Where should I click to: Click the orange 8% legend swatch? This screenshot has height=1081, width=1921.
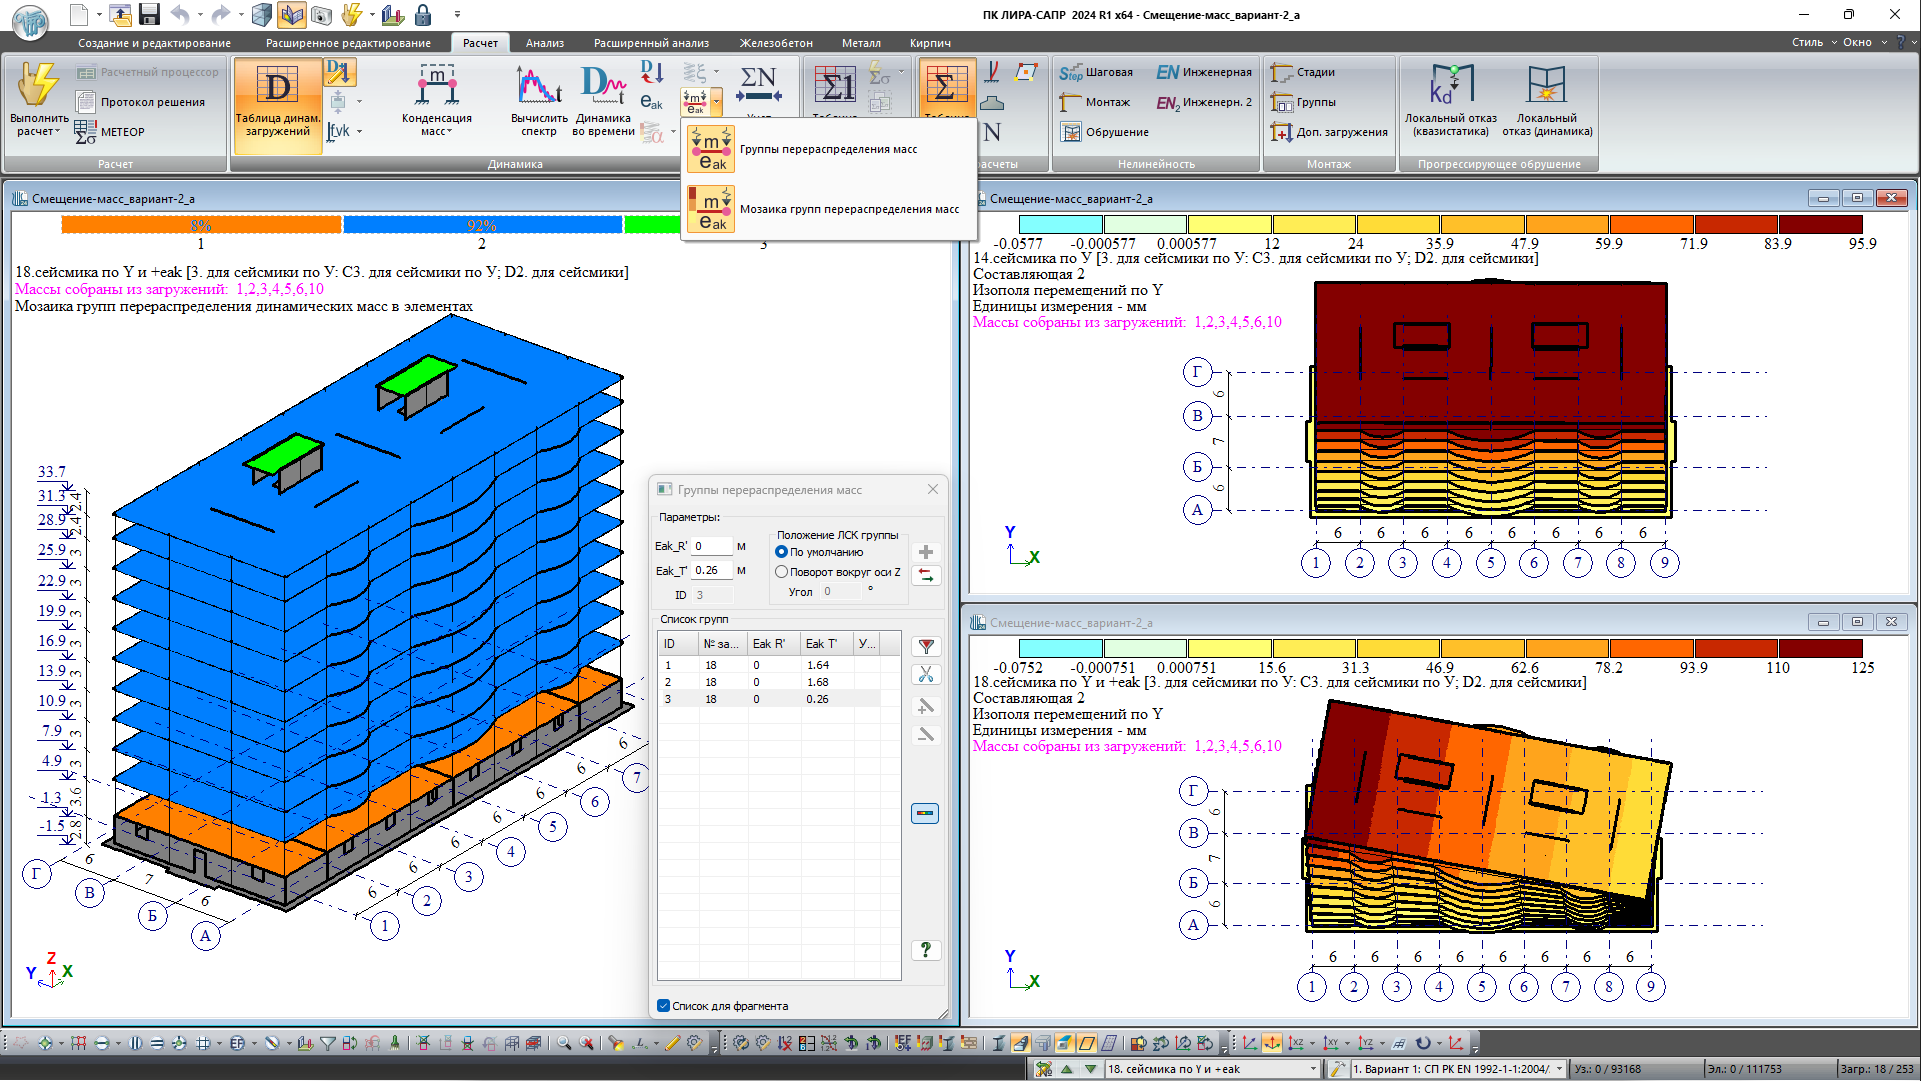(200, 225)
